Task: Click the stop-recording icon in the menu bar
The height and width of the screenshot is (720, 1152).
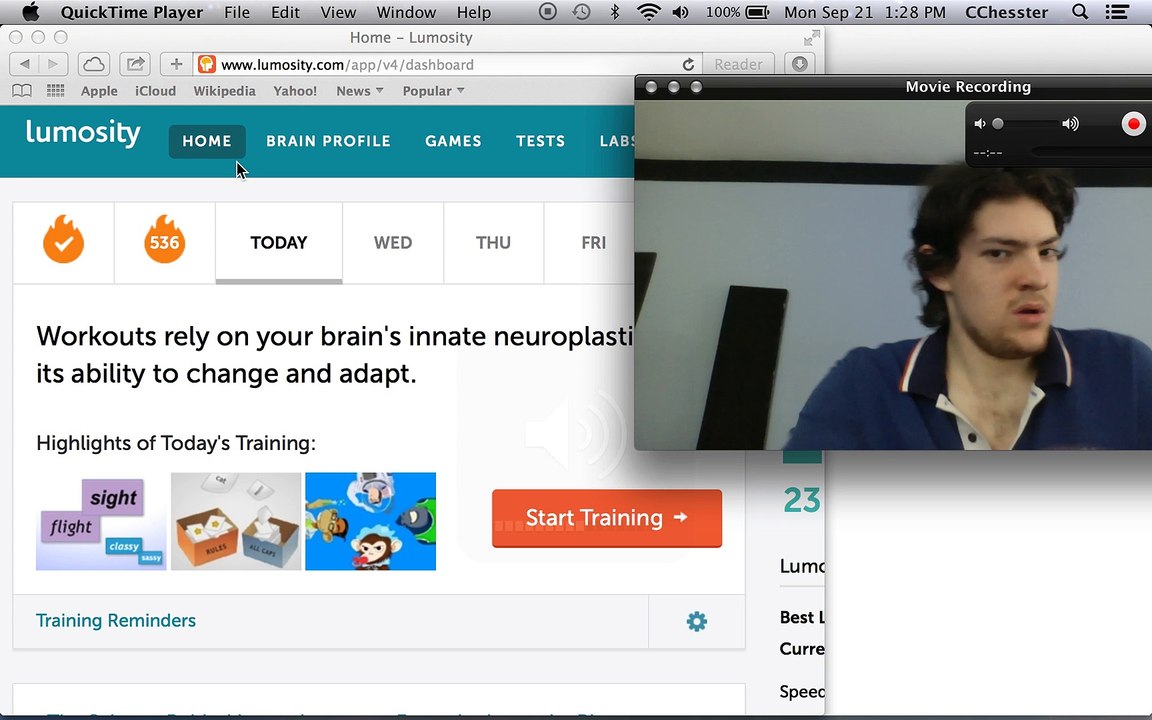Action: point(547,12)
